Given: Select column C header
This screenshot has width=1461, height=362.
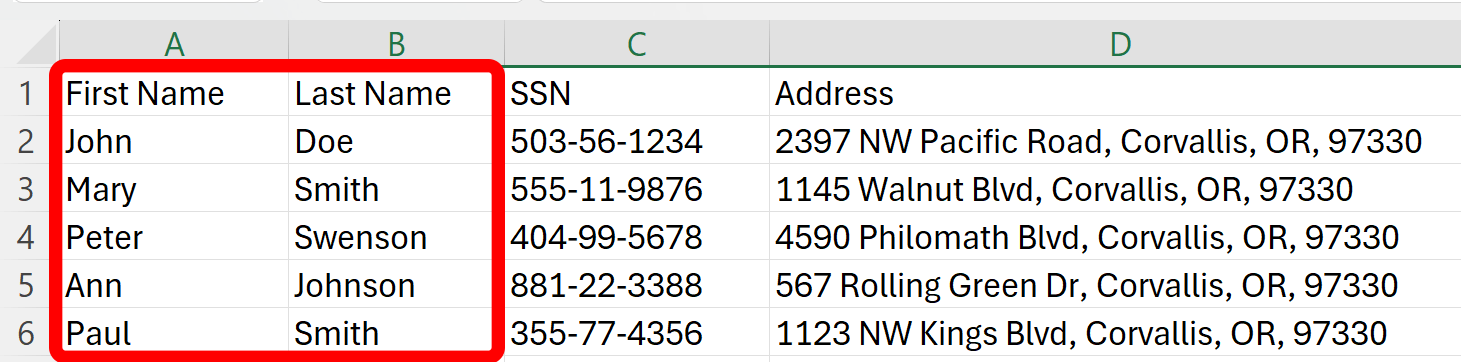Looking at the screenshot, I should pos(637,44).
